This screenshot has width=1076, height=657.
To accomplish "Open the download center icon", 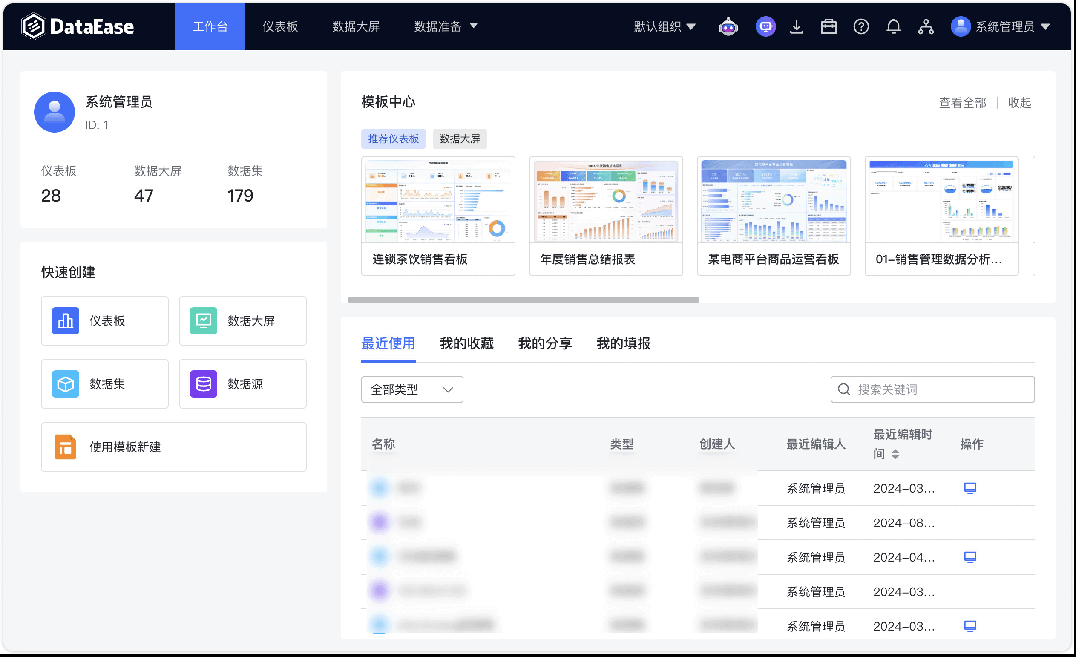I will (796, 26).
